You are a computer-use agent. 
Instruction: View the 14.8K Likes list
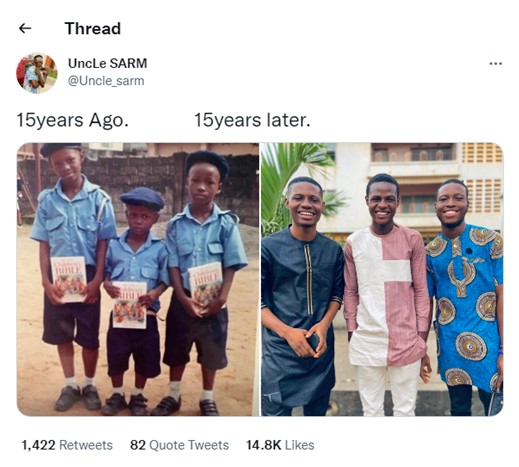(x=280, y=445)
